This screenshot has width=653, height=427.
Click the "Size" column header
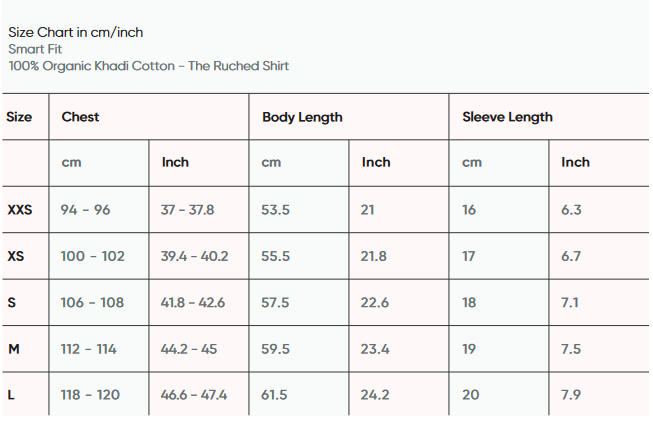coord(19,117)
